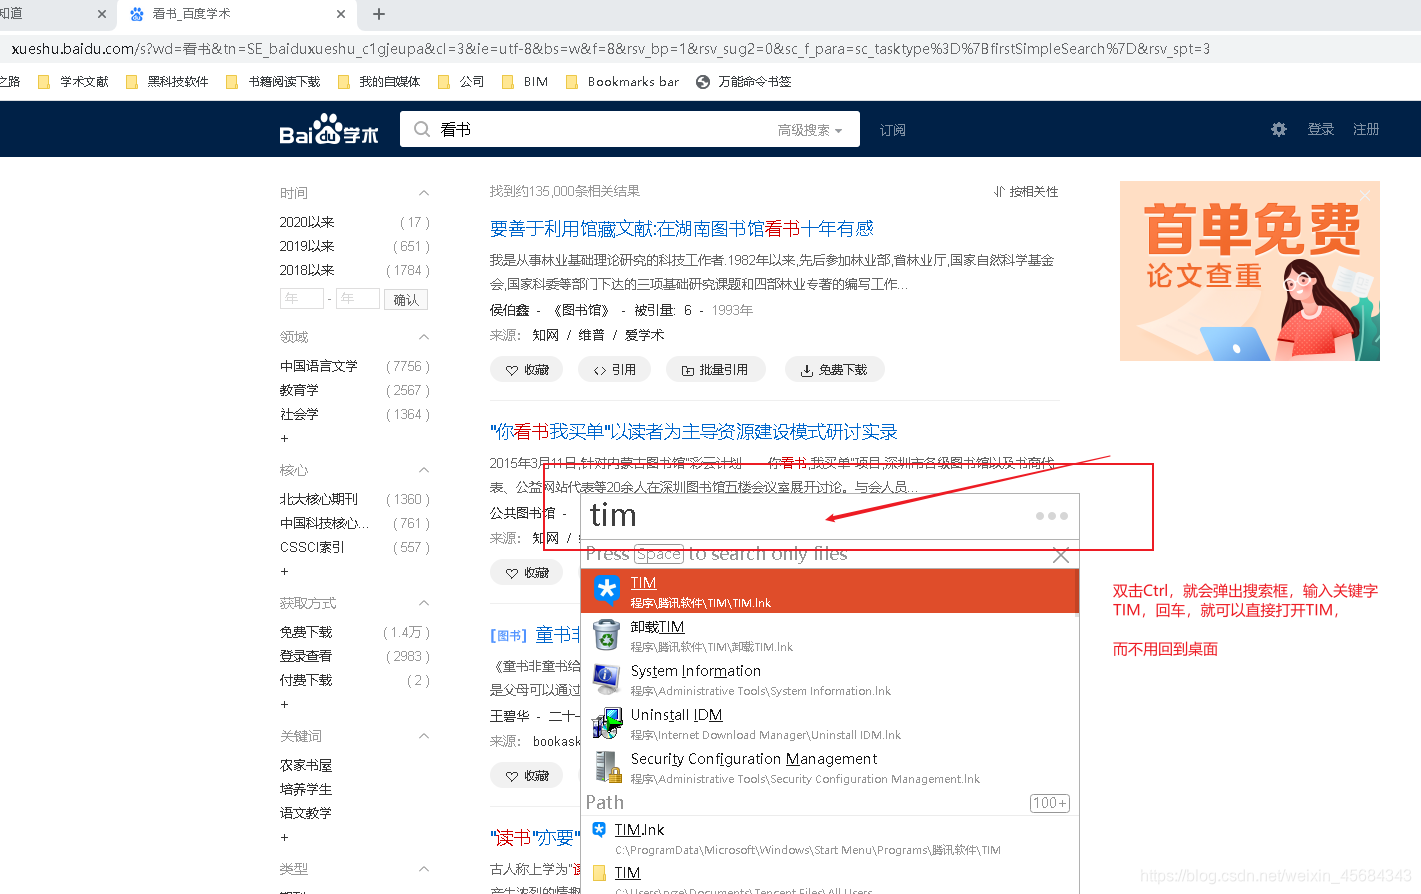Open the 我的自媒体 bookmark folder
This screenshot has width=1421, height=894.
pos(379,82)
